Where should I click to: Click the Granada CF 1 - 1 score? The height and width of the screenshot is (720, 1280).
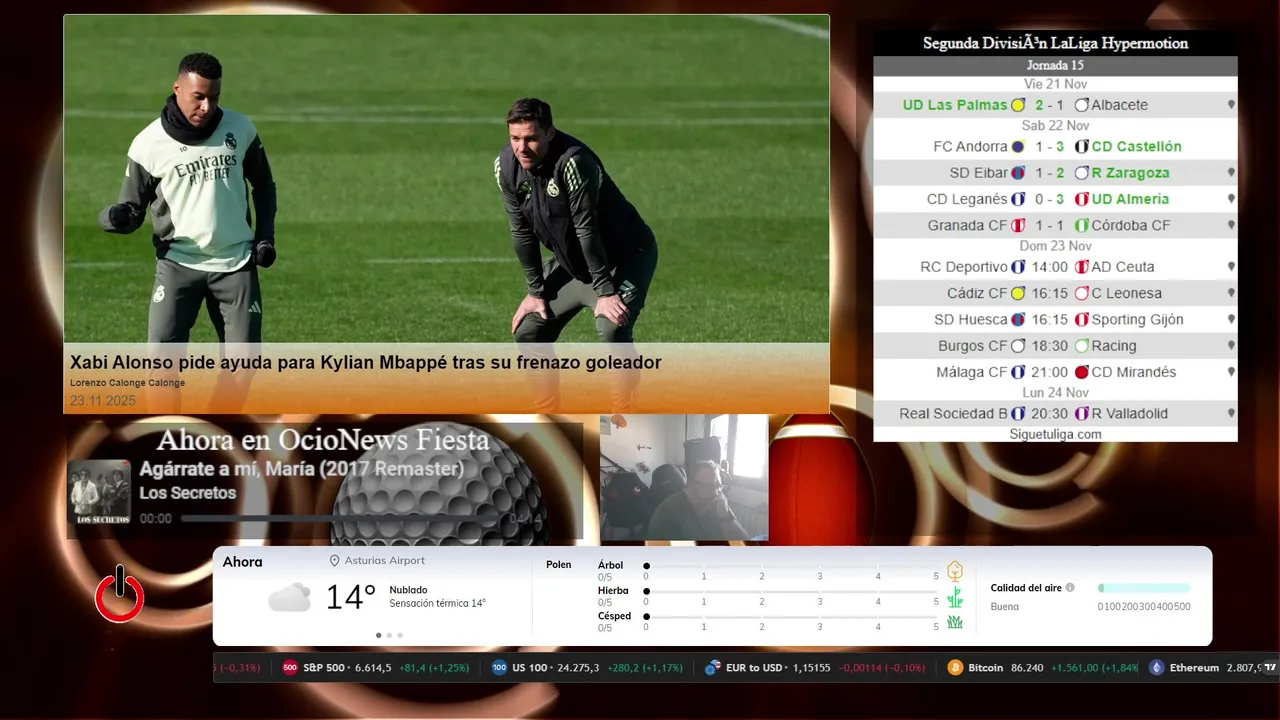1050,225
